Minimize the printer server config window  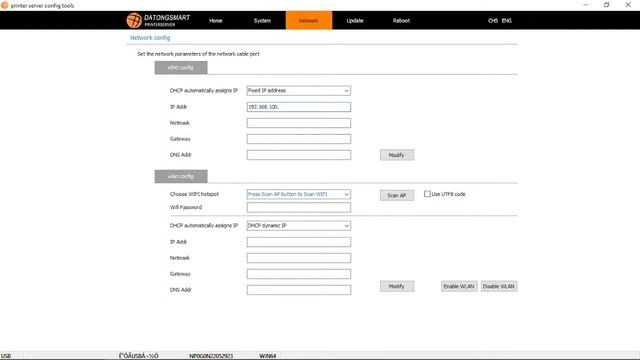point(586,5)
